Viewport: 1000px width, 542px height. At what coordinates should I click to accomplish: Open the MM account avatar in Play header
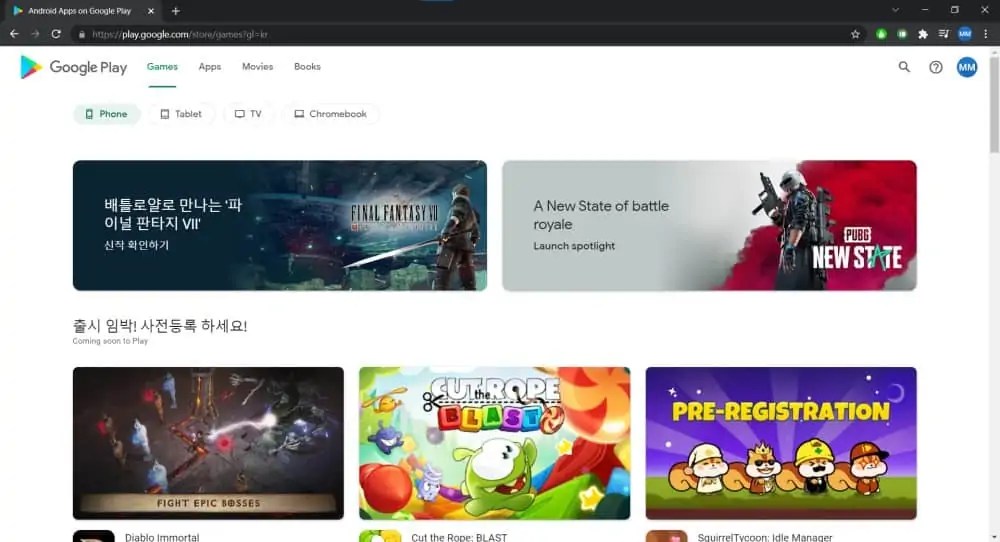(967, 67)
